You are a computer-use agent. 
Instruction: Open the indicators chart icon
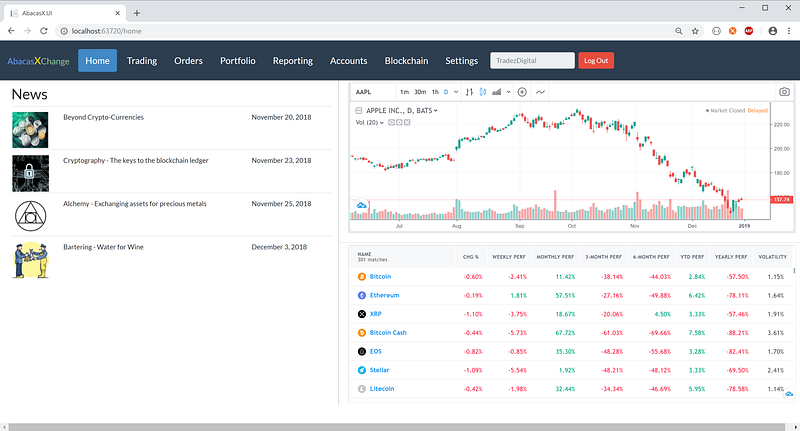[x=496, y=92]
